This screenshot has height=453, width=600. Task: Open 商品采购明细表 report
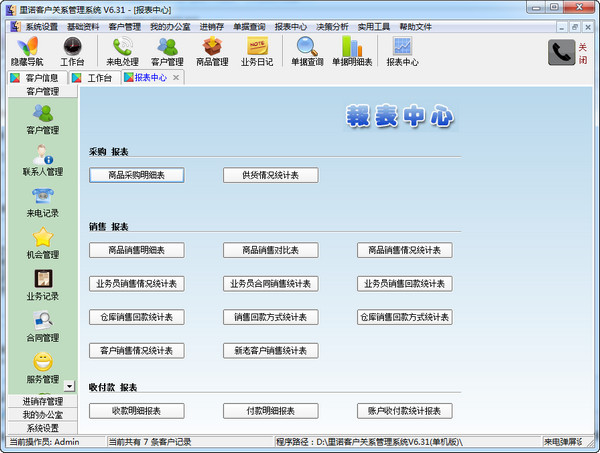137,175
